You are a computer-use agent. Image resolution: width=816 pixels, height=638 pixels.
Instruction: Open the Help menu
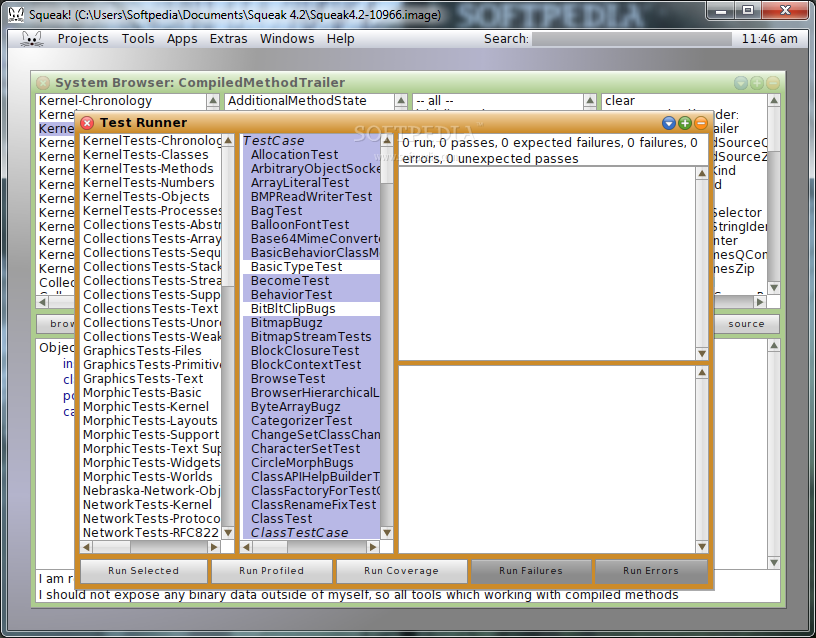tap(340, 39)
